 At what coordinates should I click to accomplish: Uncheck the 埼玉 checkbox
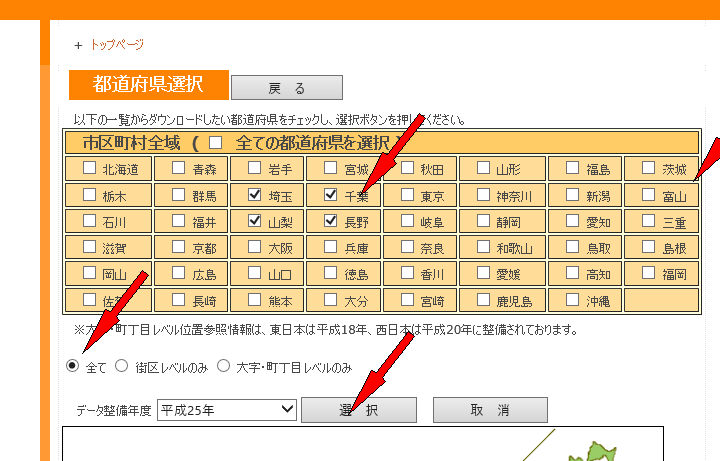point(254,195)
